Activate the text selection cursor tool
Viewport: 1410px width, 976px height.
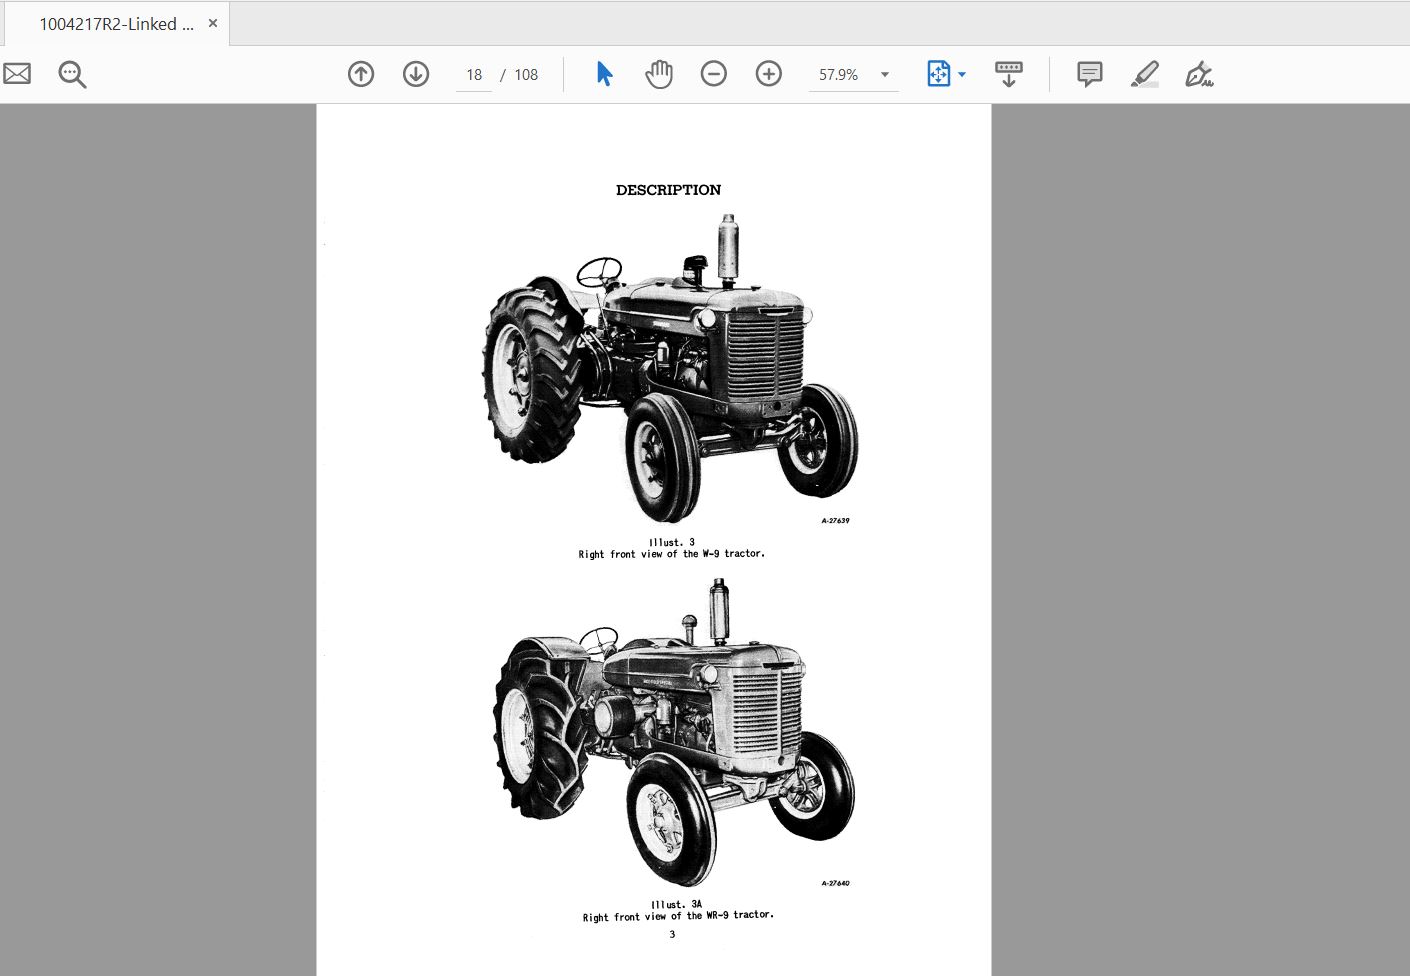(603, 73)
